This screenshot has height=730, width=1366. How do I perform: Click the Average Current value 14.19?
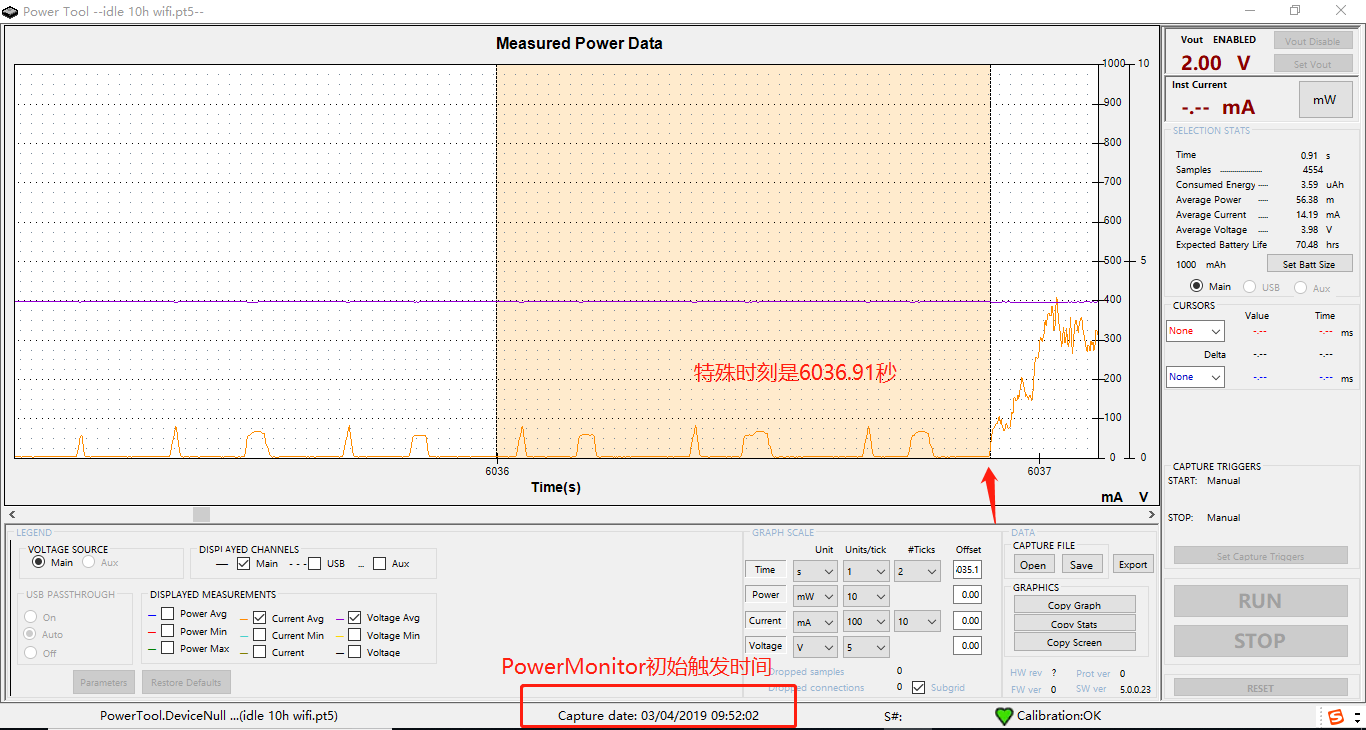click(x=1307, y=215)
